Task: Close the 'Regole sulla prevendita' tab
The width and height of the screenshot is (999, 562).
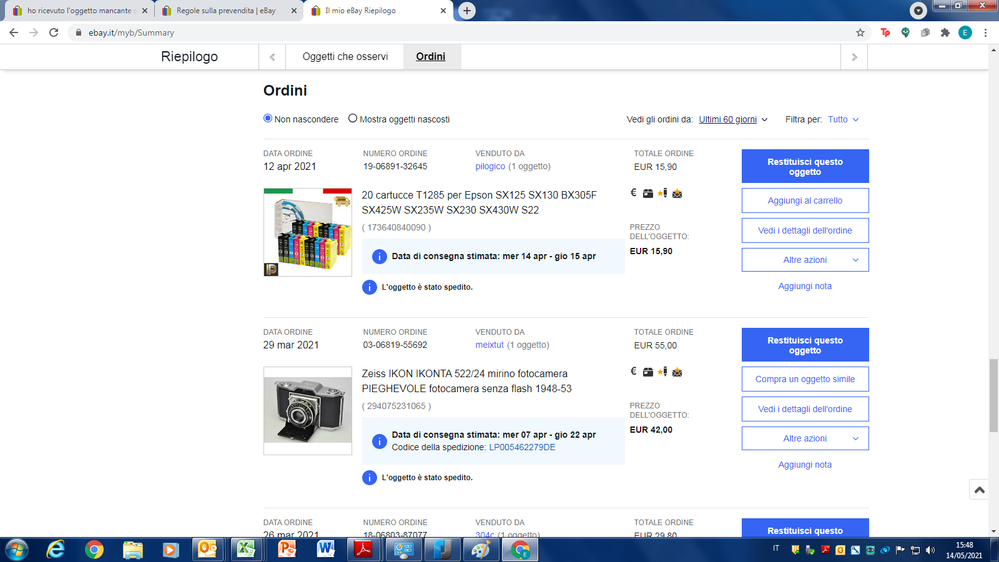Action: coord(294,11)
